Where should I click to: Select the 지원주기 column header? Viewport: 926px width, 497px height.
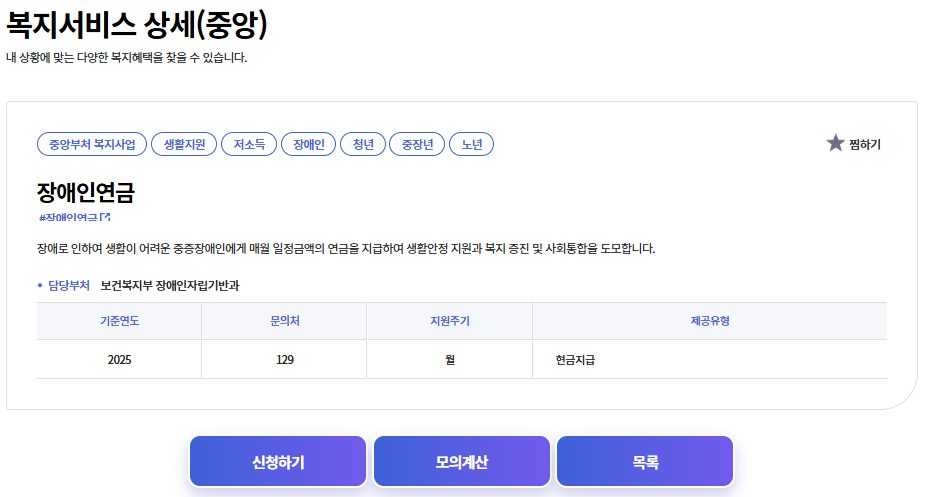coord(449,321)
